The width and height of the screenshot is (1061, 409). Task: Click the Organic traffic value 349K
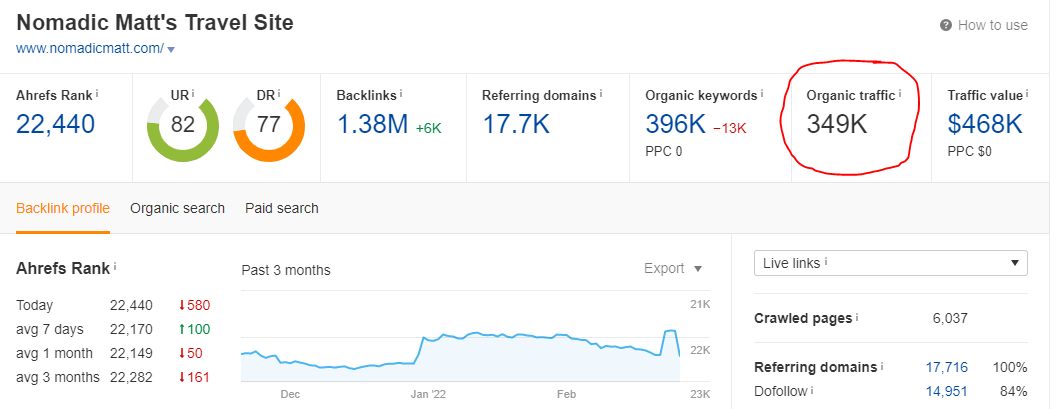pos(836,125)
